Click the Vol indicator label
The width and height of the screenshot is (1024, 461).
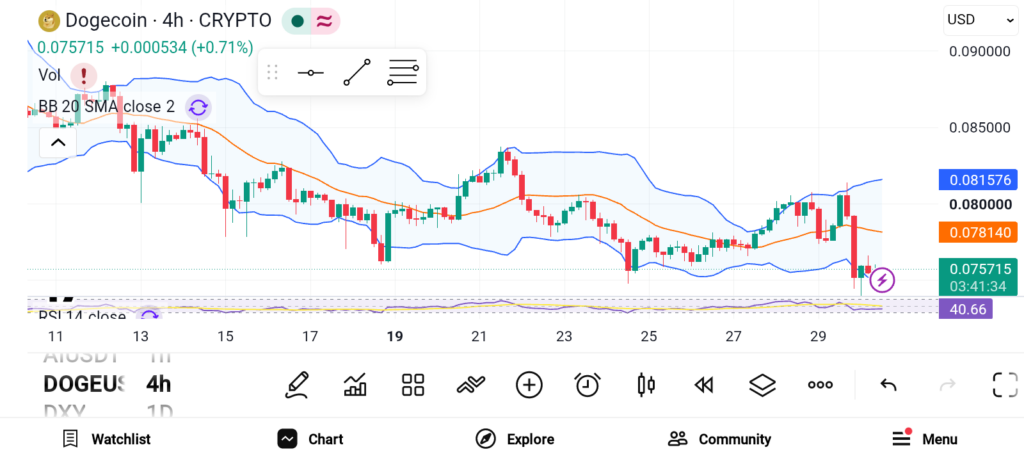[49, 76]
